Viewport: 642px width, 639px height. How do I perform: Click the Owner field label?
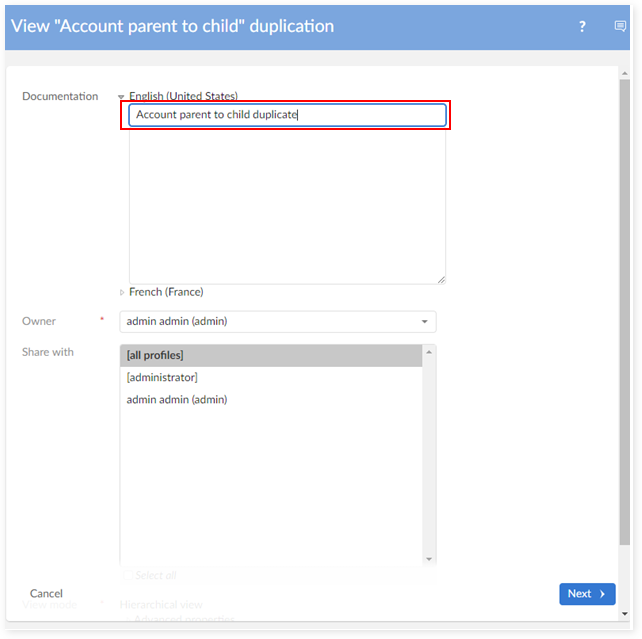pyautogui.click(x=39, y=322)
